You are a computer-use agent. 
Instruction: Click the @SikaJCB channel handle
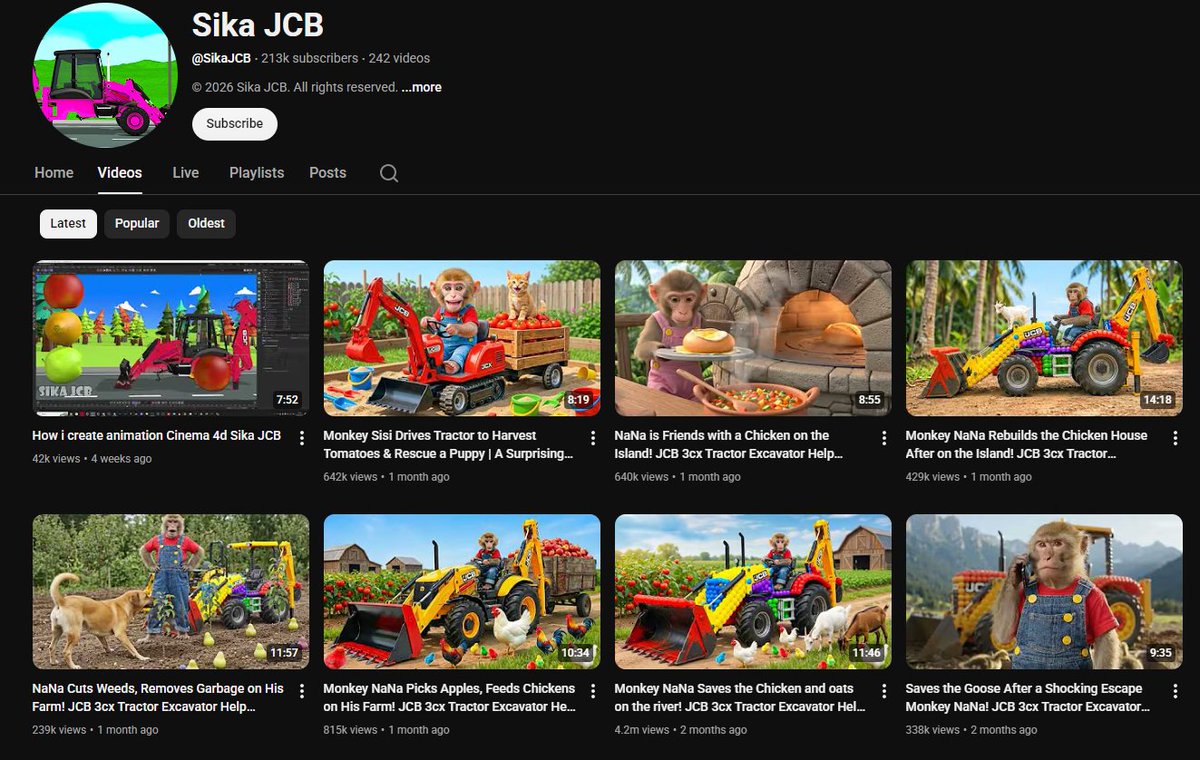pyautogui.click(x=221, y=58)
